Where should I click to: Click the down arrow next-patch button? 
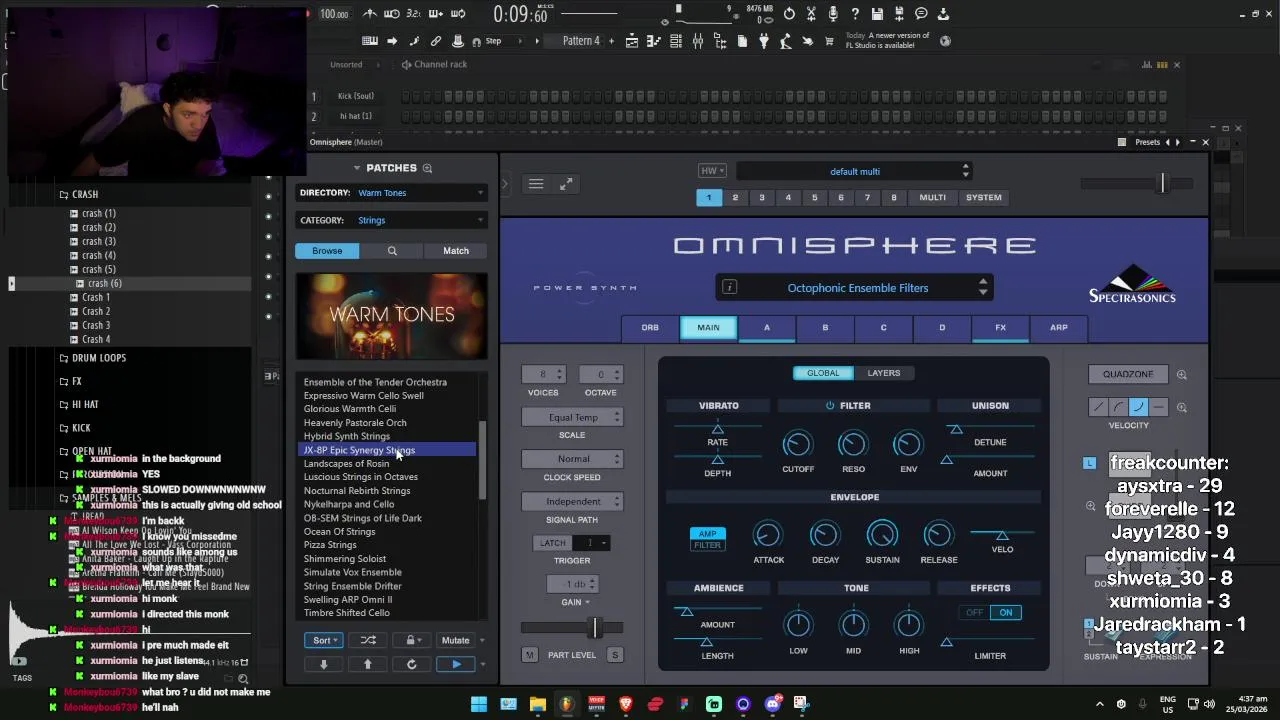tap(323, 664)
